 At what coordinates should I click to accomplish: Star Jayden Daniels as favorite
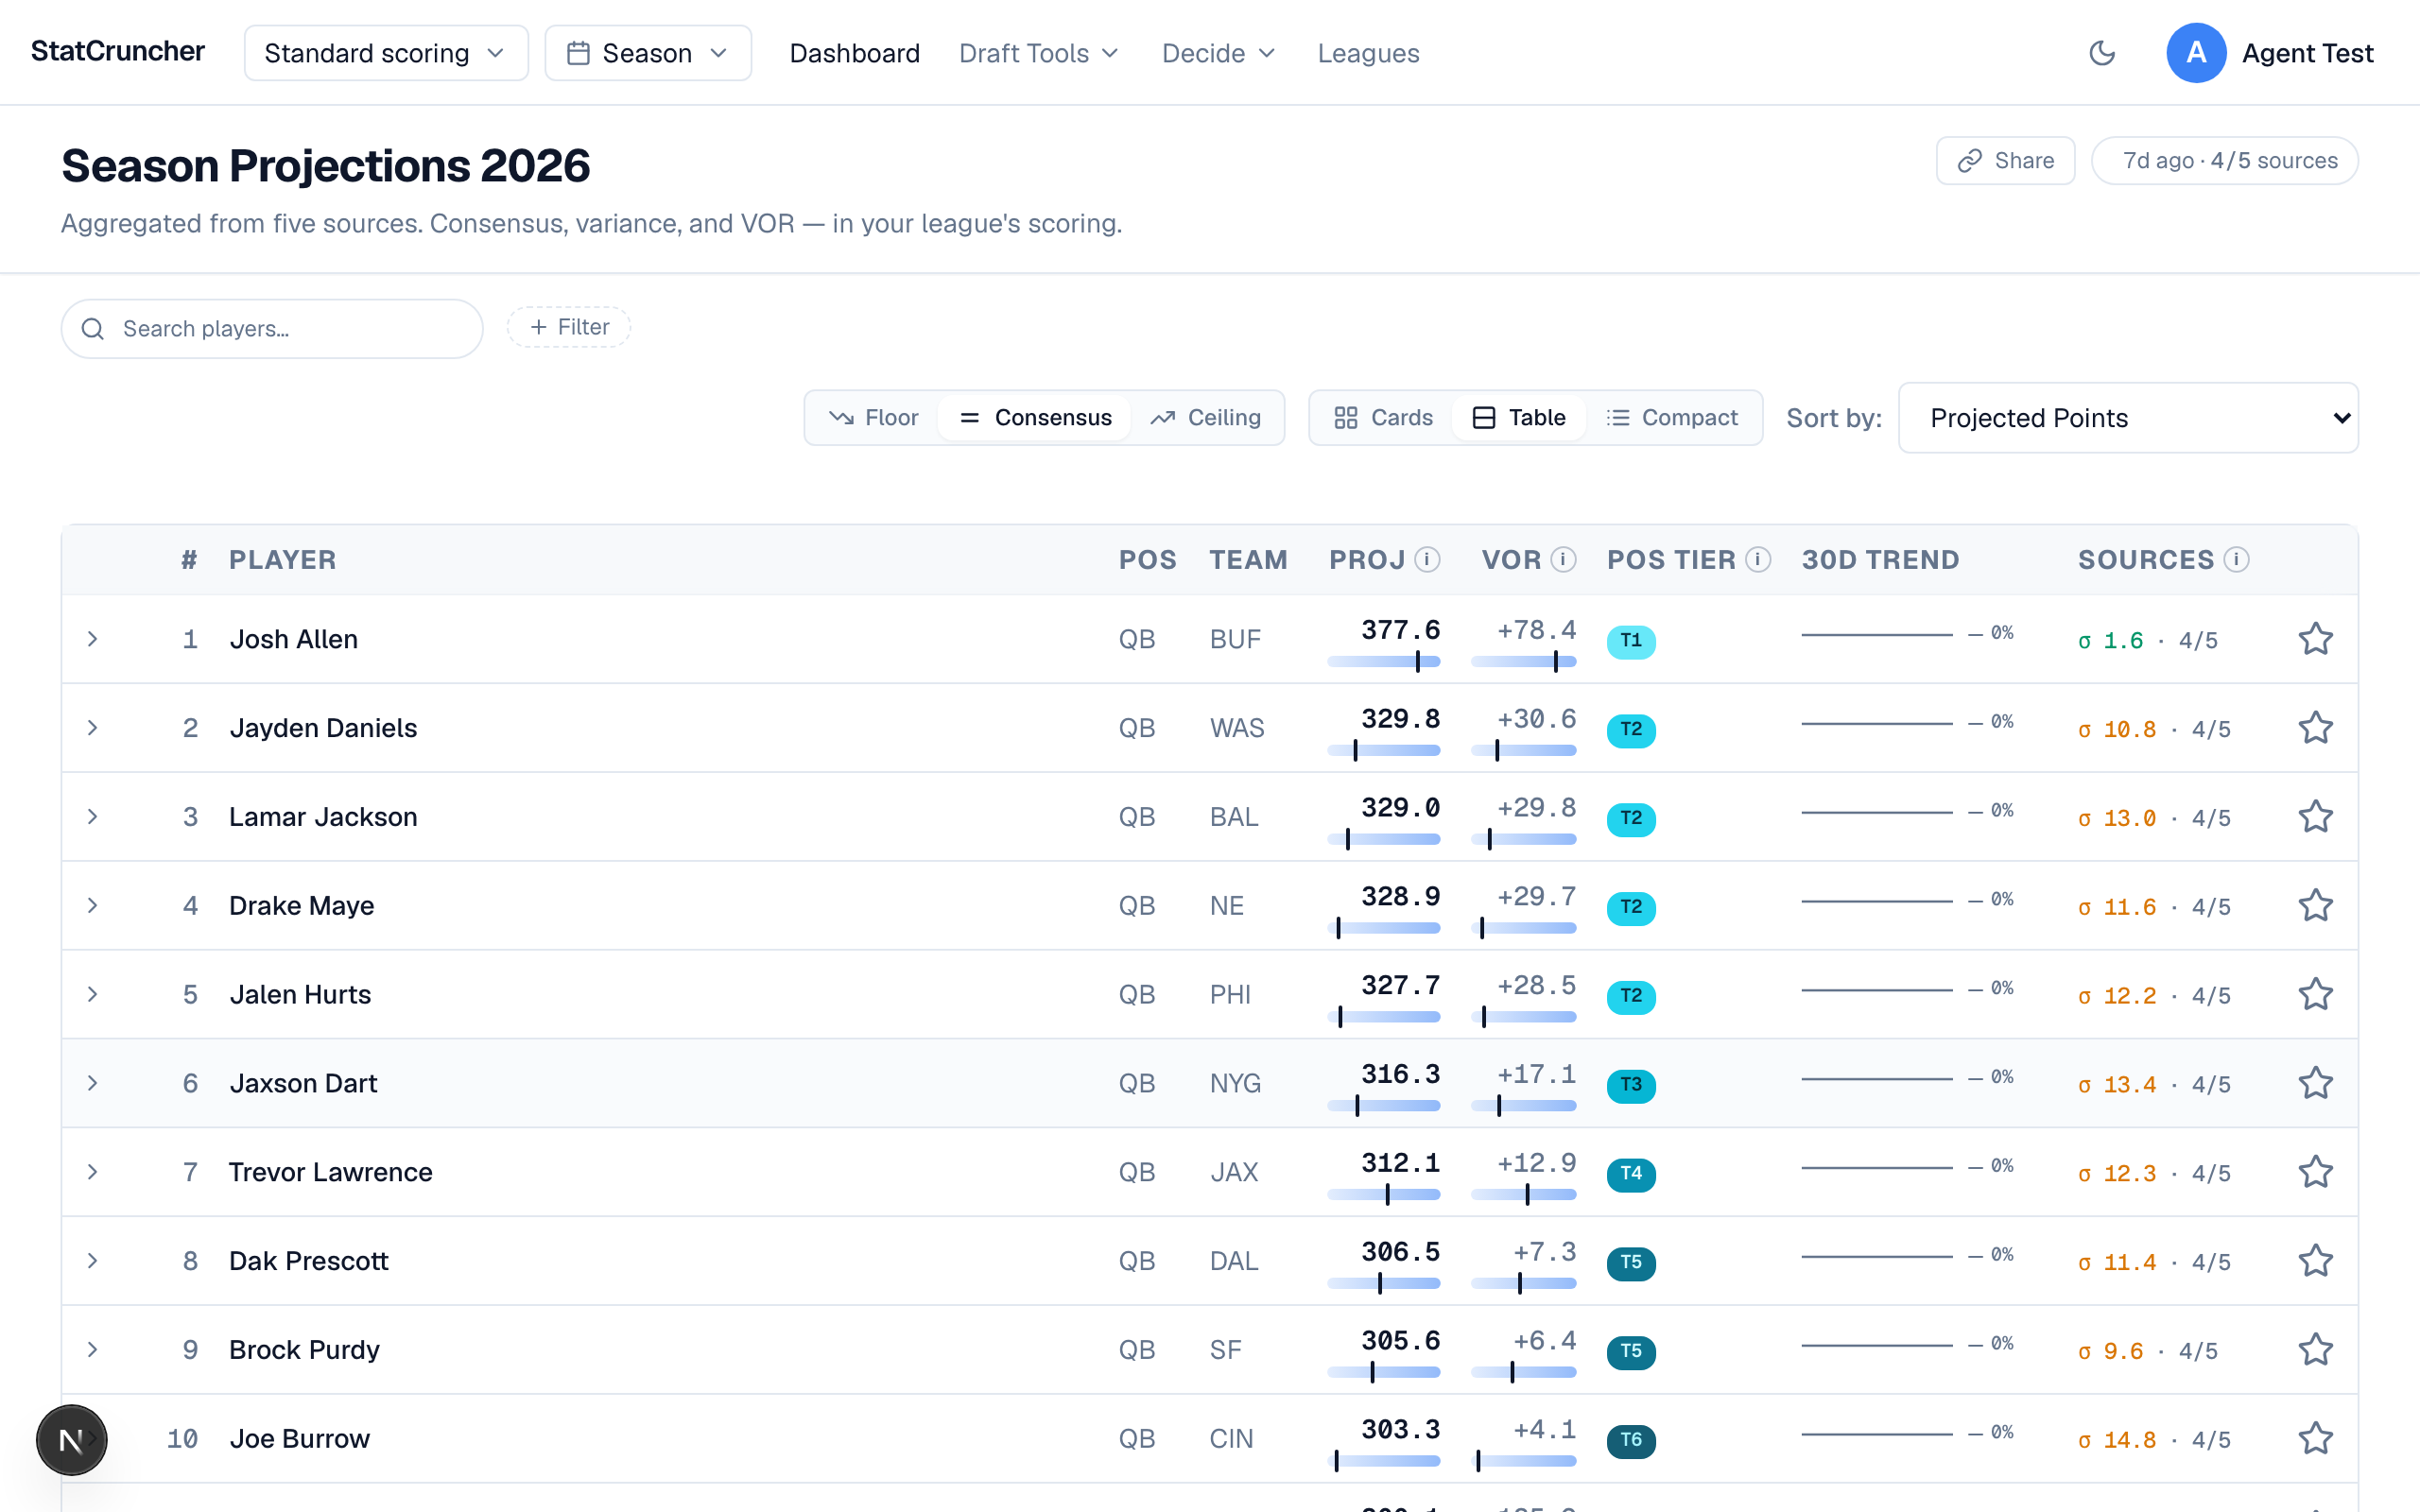[2315, 728]
